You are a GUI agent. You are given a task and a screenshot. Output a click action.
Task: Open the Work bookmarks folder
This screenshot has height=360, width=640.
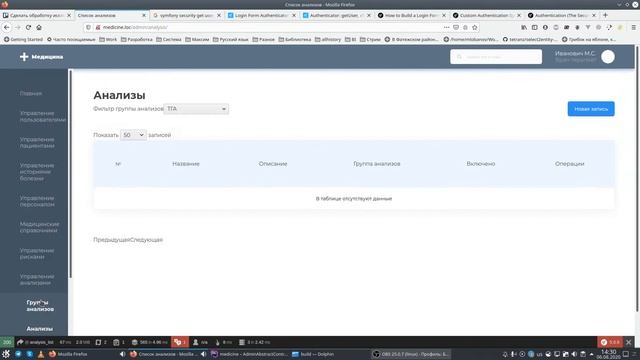click(x=108, y=40)
